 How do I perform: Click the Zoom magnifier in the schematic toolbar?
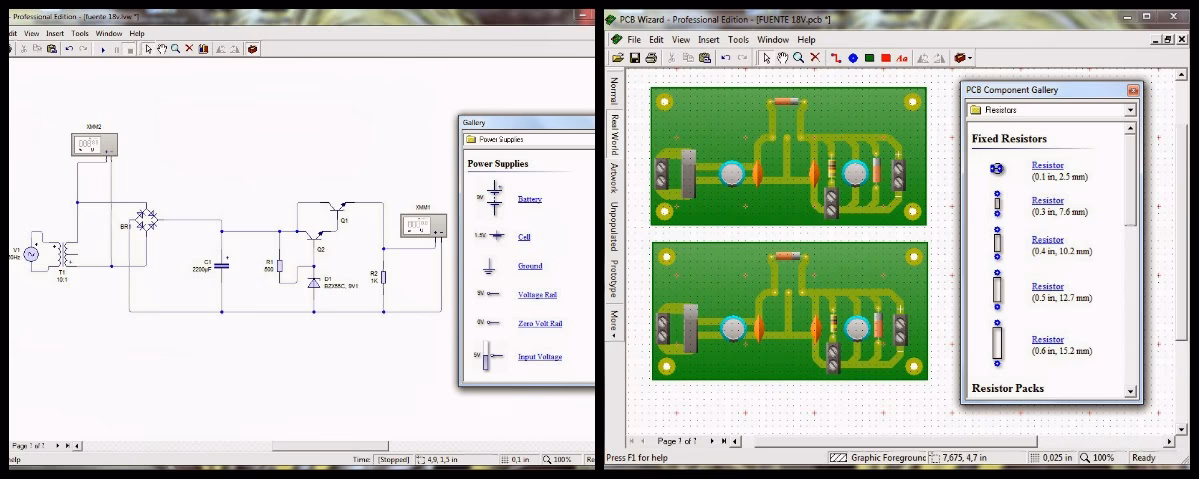point(175,48)
